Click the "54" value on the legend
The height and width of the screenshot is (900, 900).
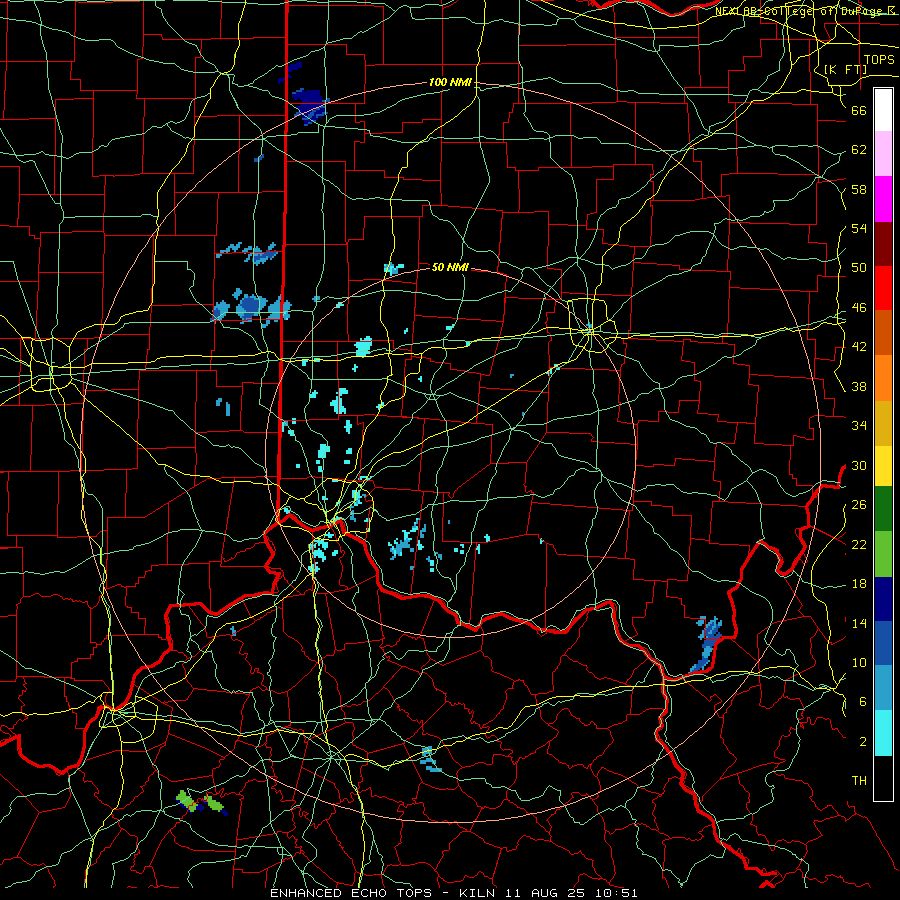pyautogui.click(x=859, y=229)
